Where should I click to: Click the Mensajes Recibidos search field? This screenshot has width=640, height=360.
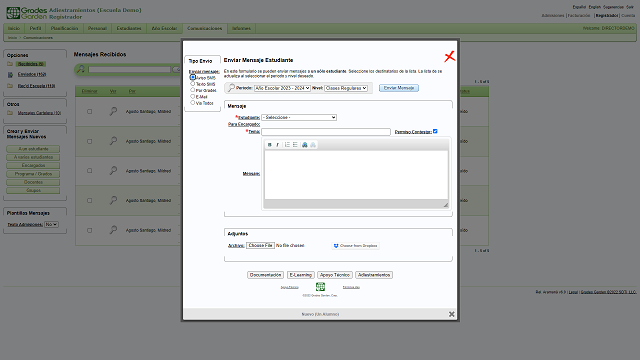(129, 69)
